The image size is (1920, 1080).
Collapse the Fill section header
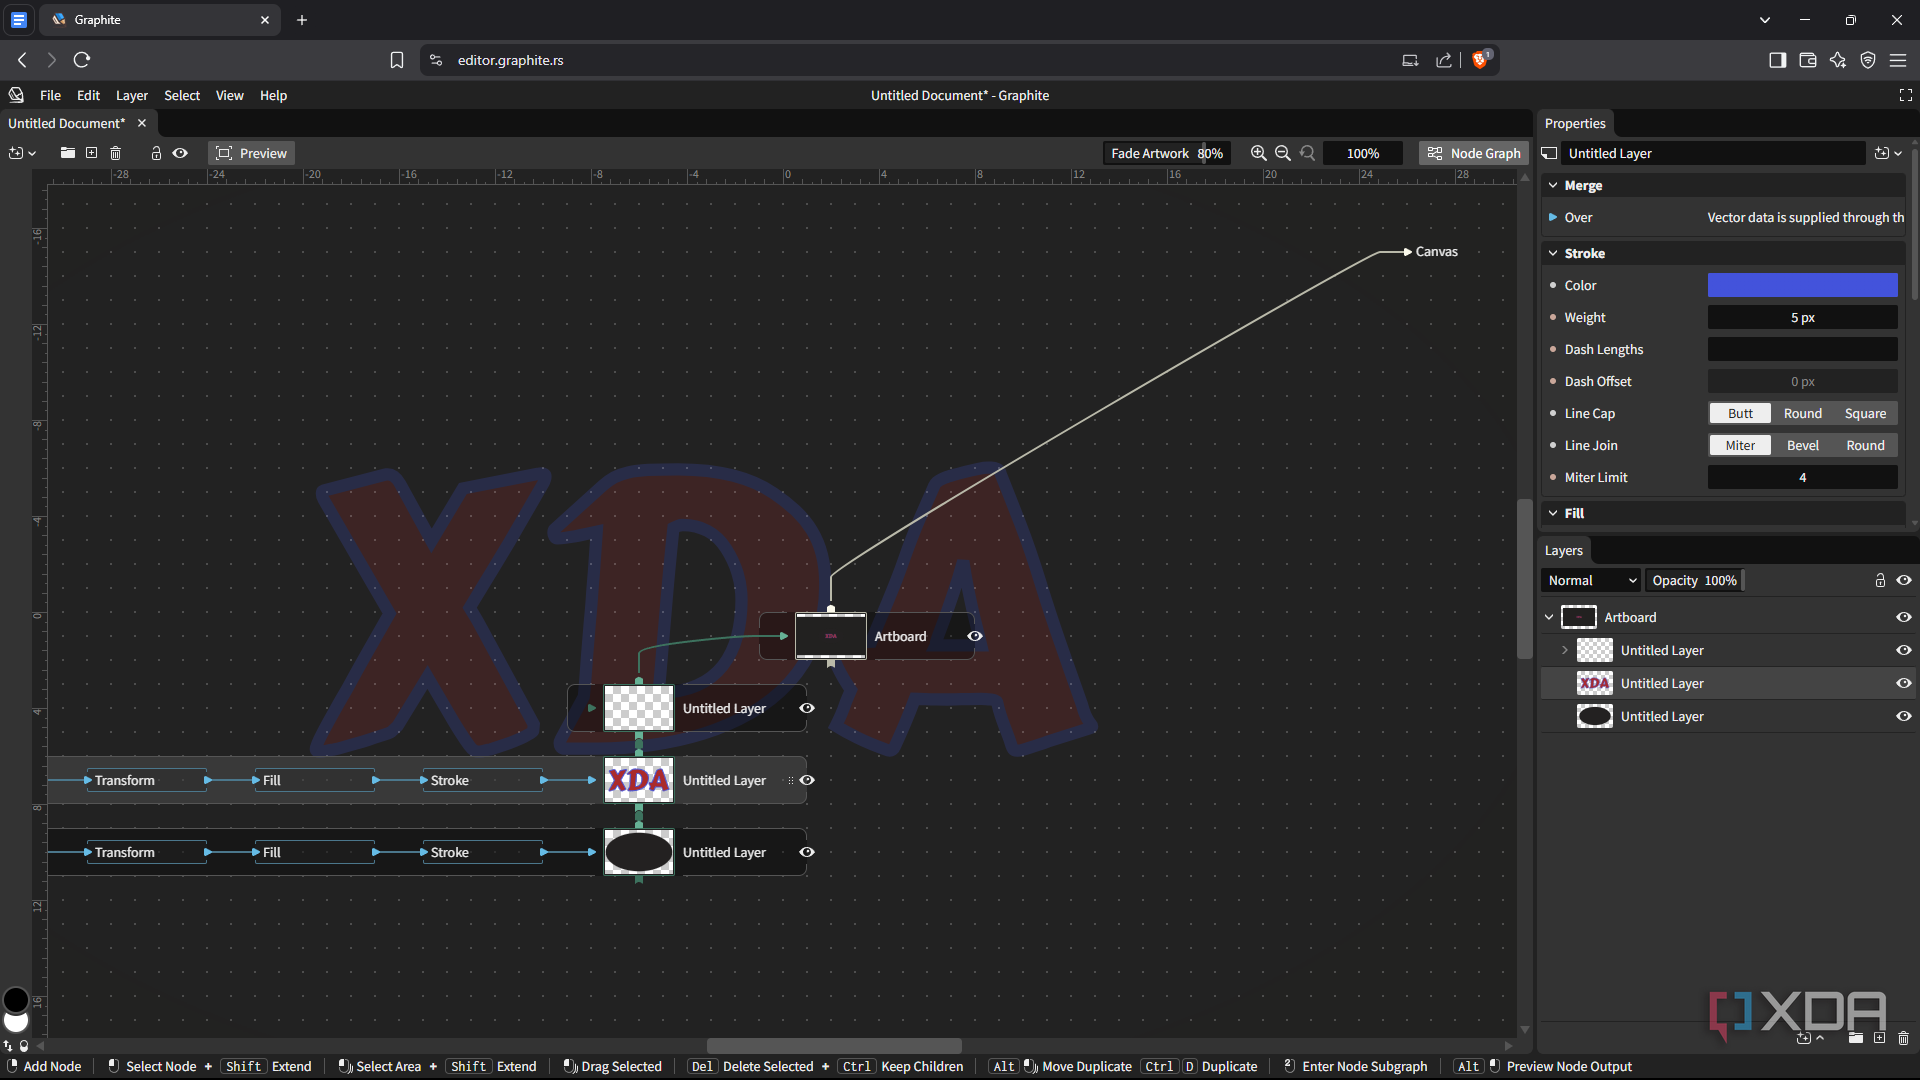(x=1553, y=513)
